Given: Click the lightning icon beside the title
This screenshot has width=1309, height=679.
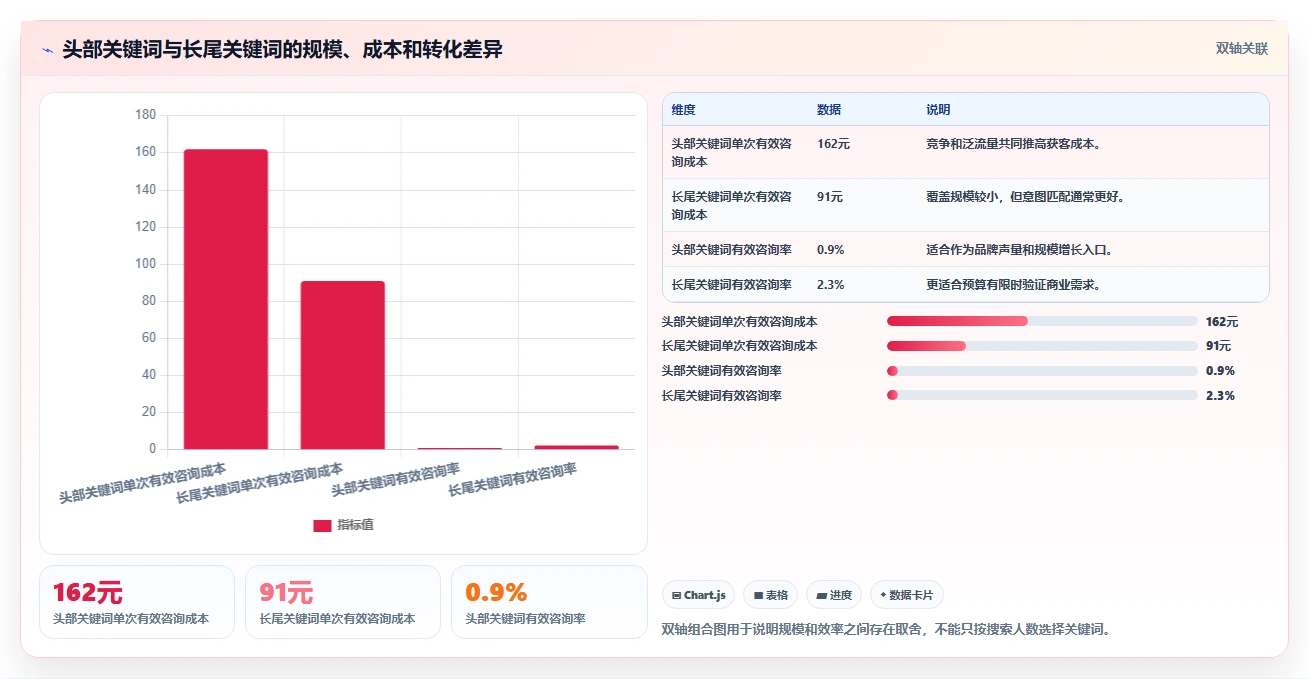Looking at the screenshot, I should click(x=47, y=49).
